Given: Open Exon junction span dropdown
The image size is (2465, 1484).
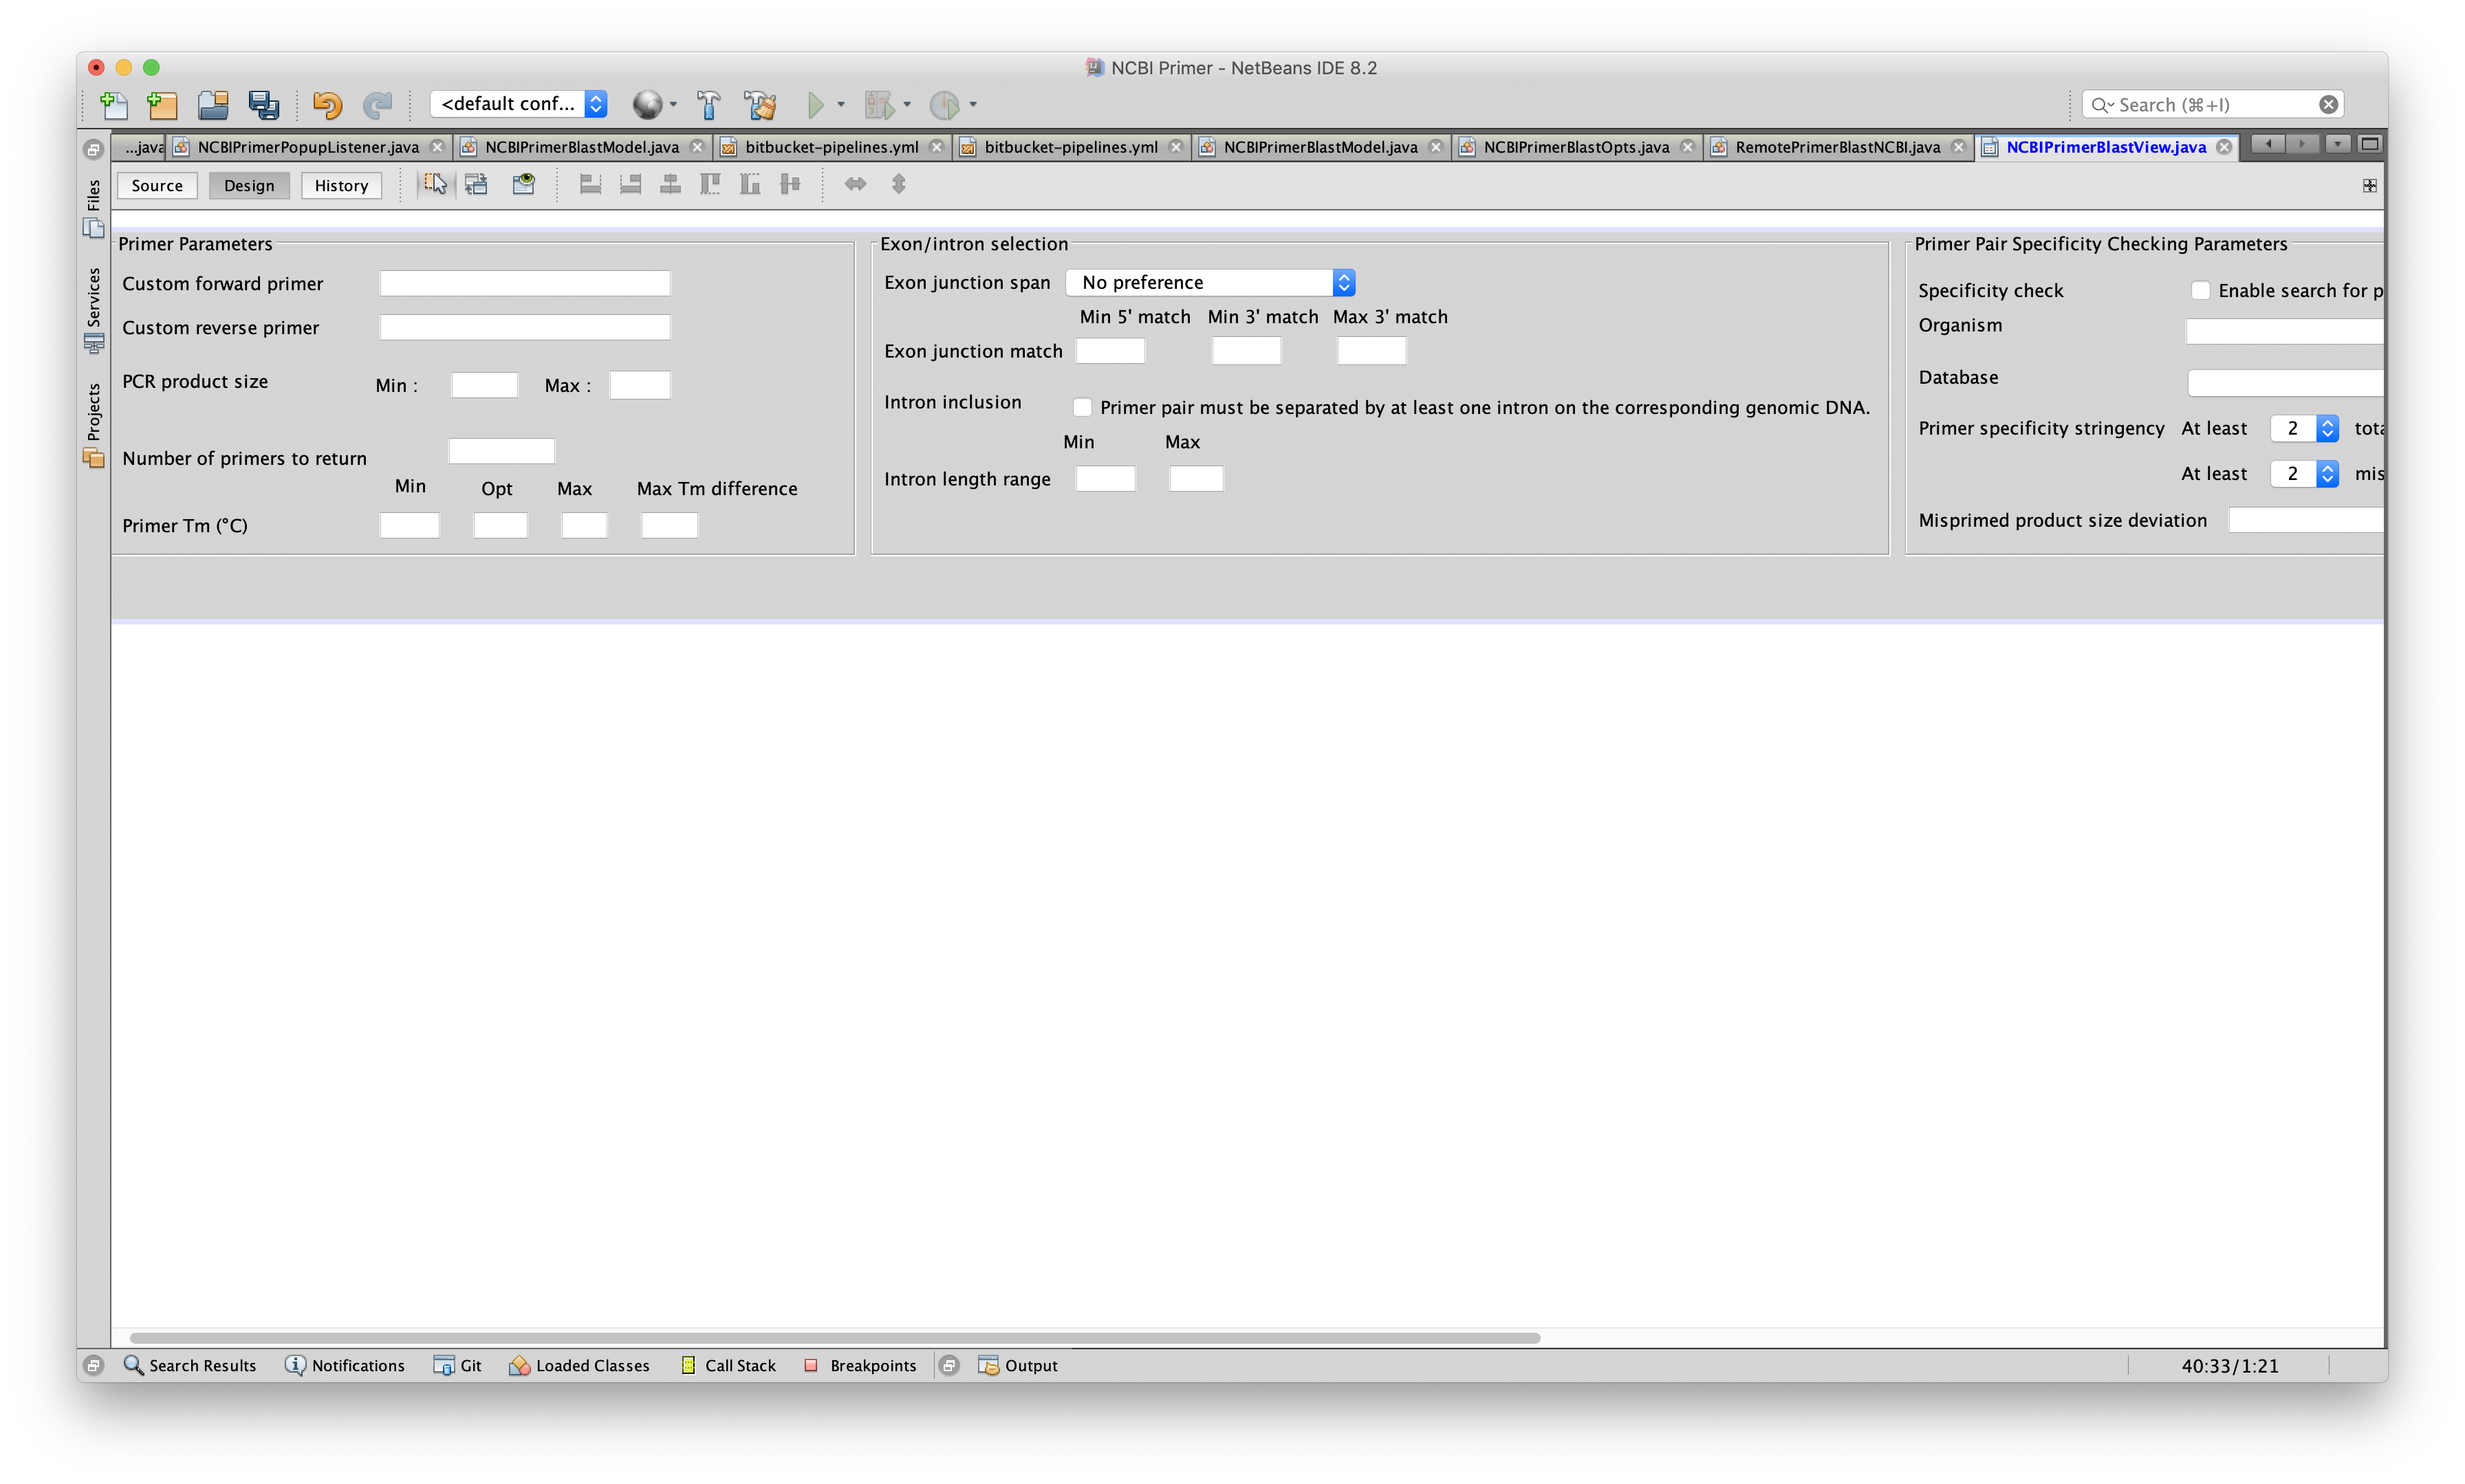Looking at the screenshot, I should point(1210,283).
